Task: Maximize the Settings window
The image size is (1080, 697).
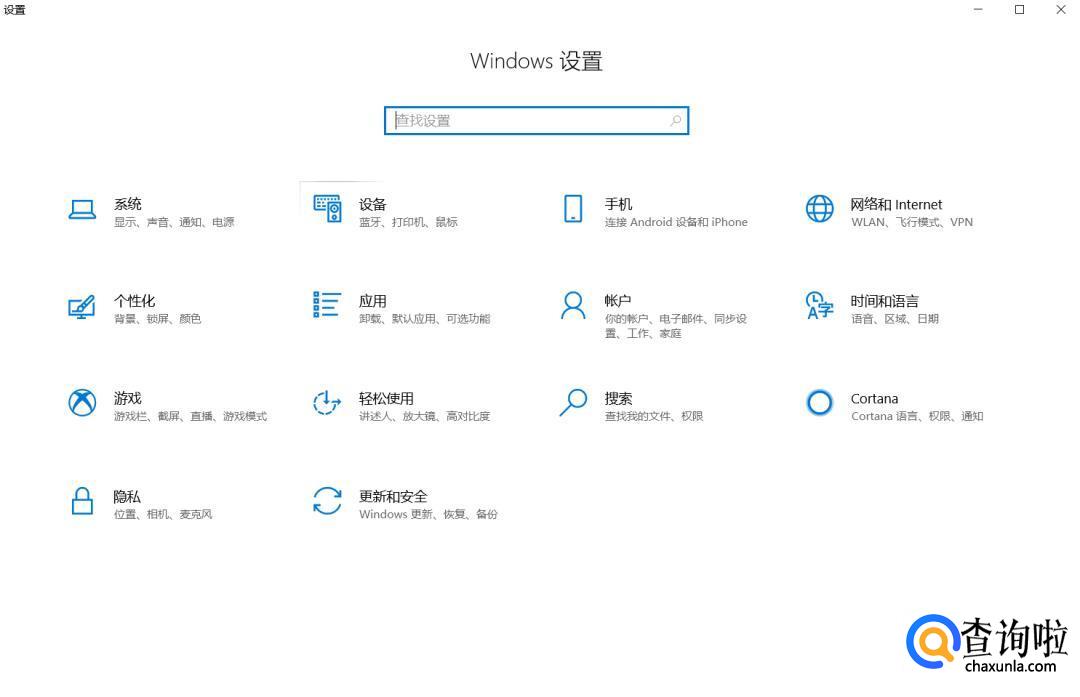Action: click(x=1019, y=10)
